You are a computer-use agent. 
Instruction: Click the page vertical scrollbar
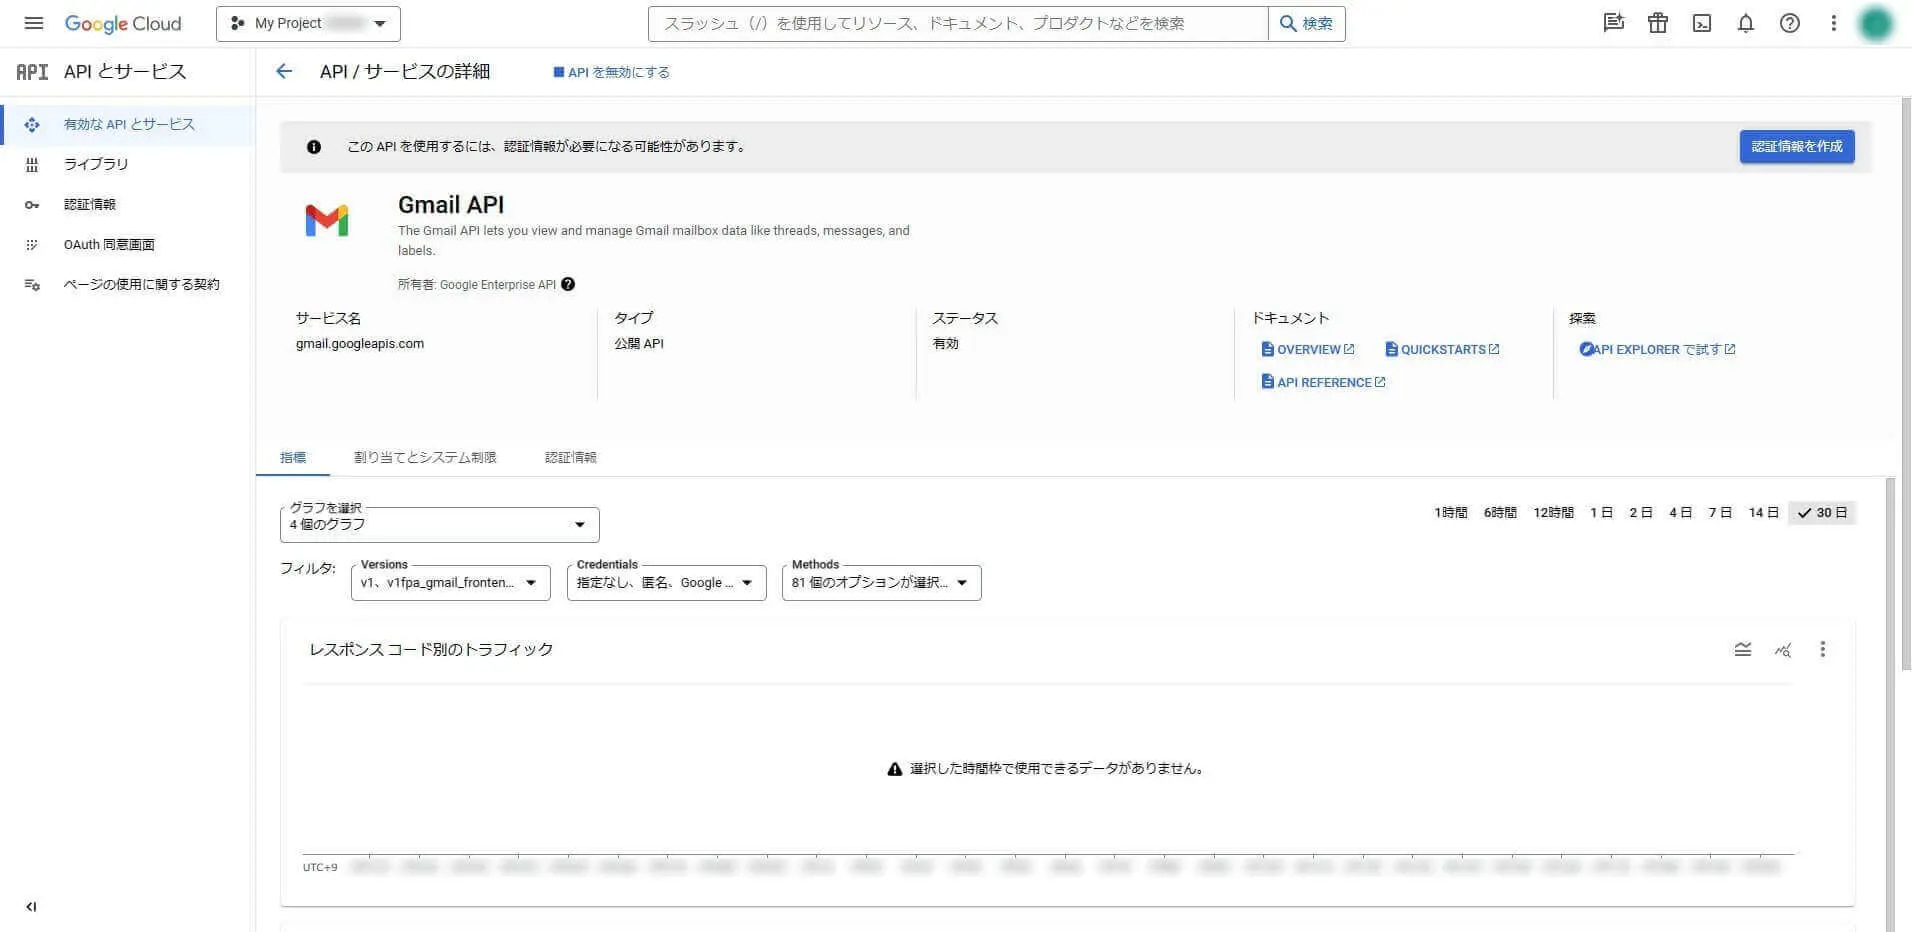1905,385
